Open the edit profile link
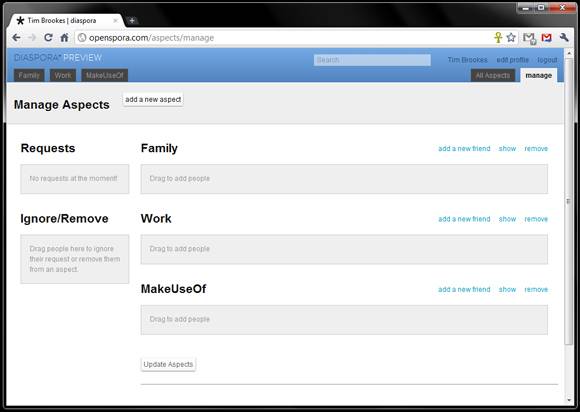 coord(512,60)
